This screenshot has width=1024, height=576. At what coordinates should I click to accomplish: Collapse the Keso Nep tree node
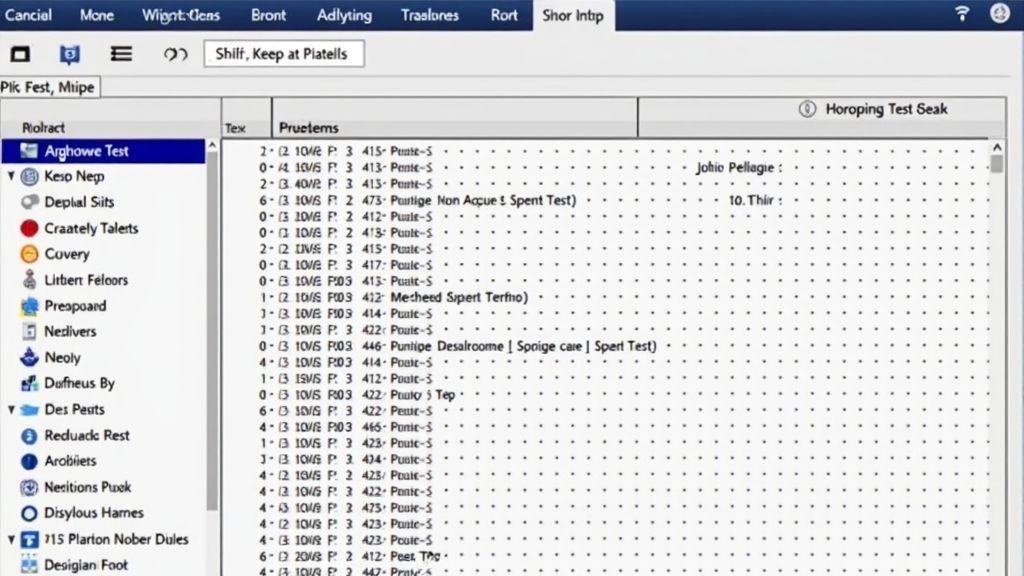pyautogui.click(x=11, y=176)
